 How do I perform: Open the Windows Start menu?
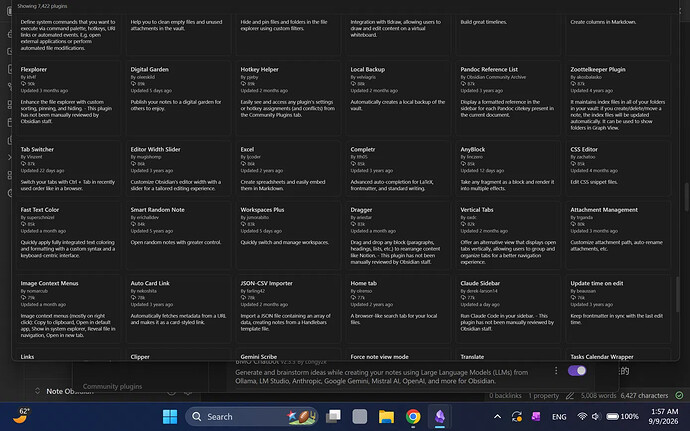tap(170, 416)
